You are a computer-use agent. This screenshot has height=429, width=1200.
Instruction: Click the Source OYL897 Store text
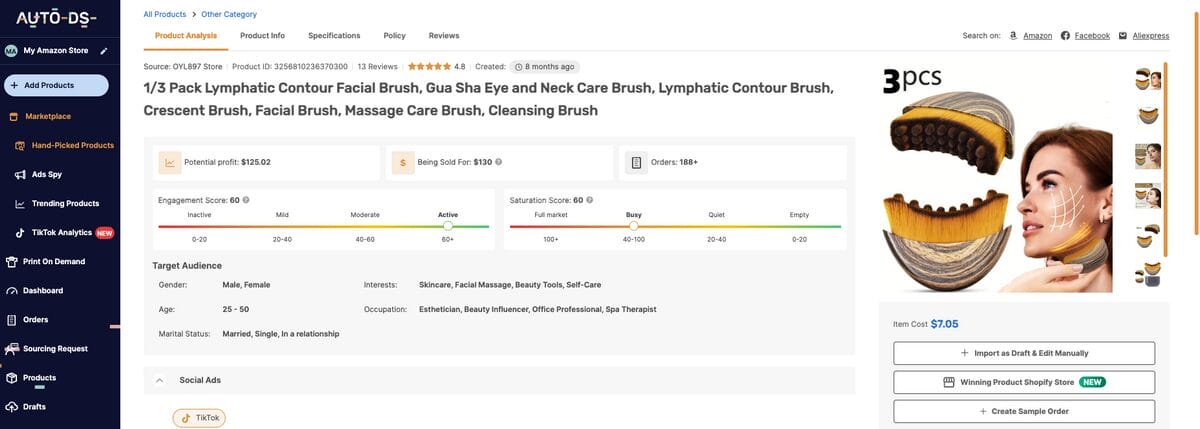tap(183, 67)
